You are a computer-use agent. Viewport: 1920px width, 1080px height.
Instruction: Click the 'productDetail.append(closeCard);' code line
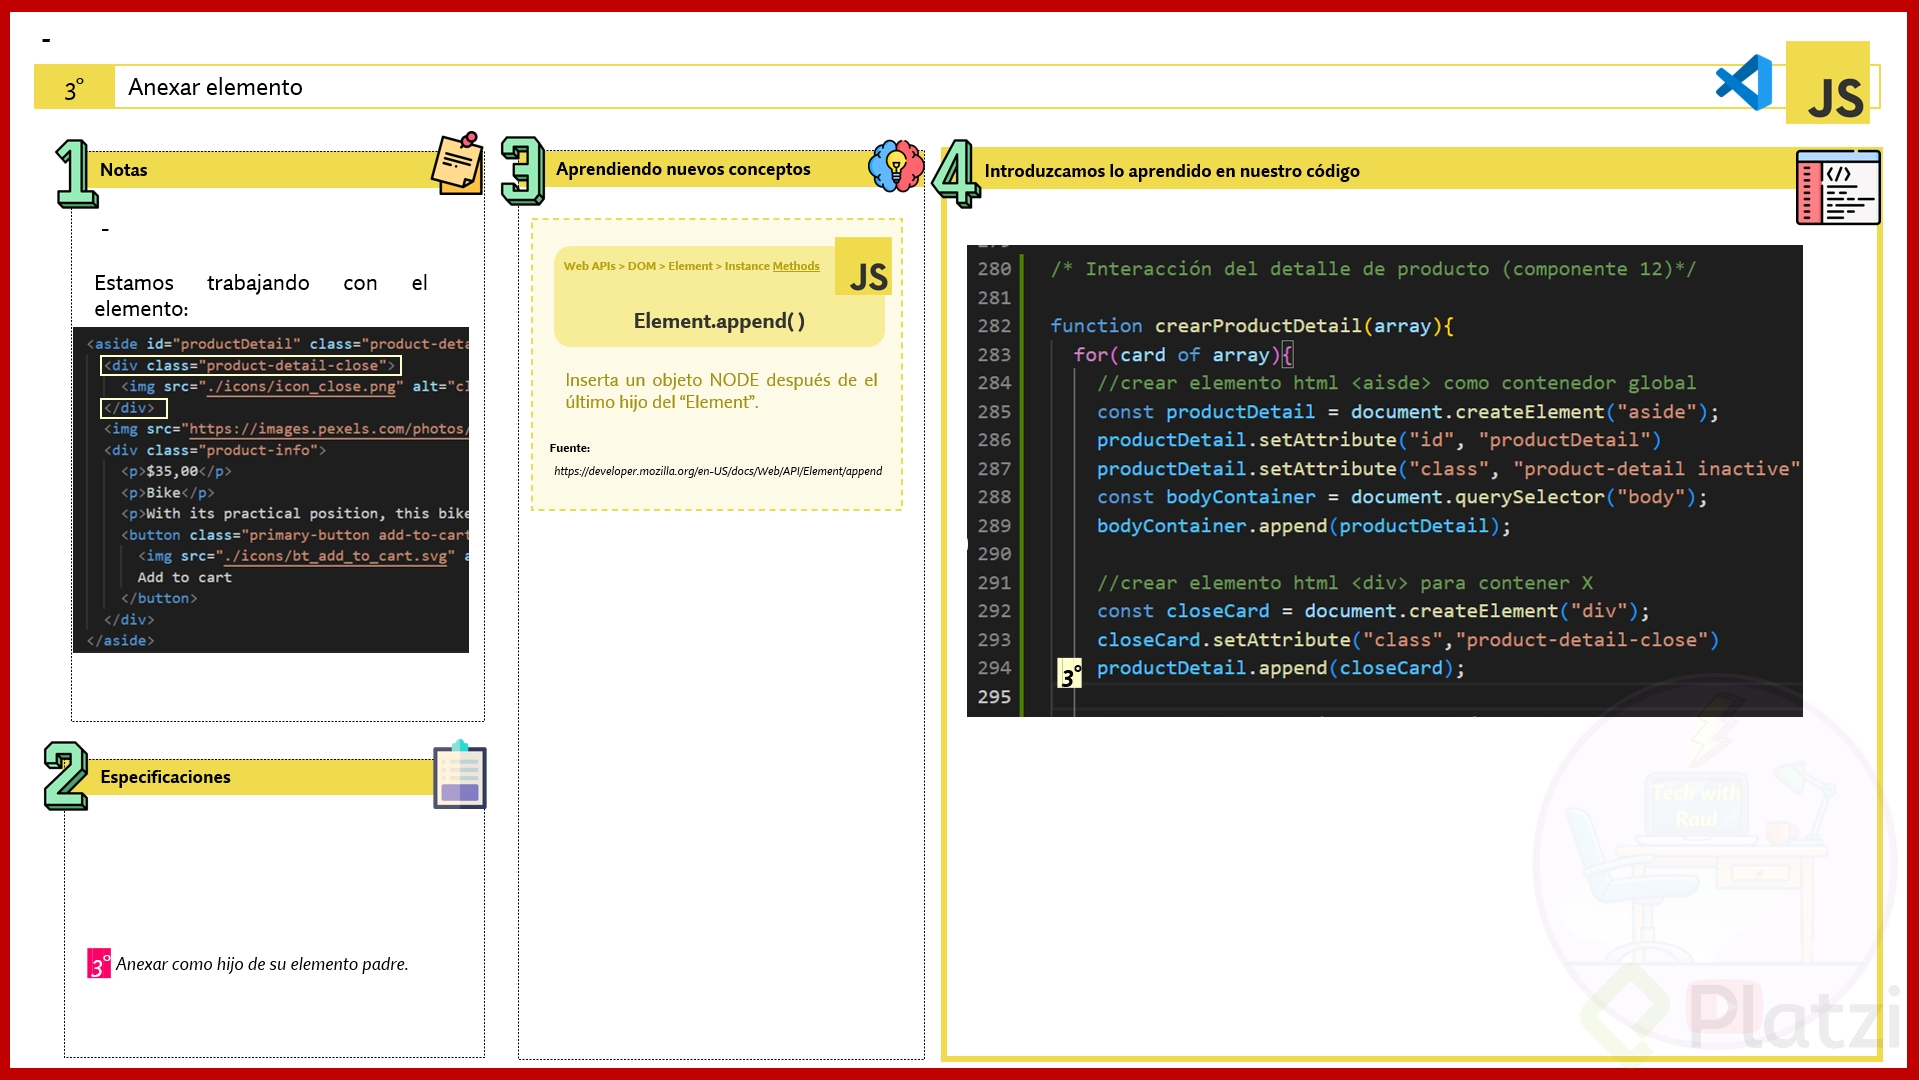pos(1281,668)
